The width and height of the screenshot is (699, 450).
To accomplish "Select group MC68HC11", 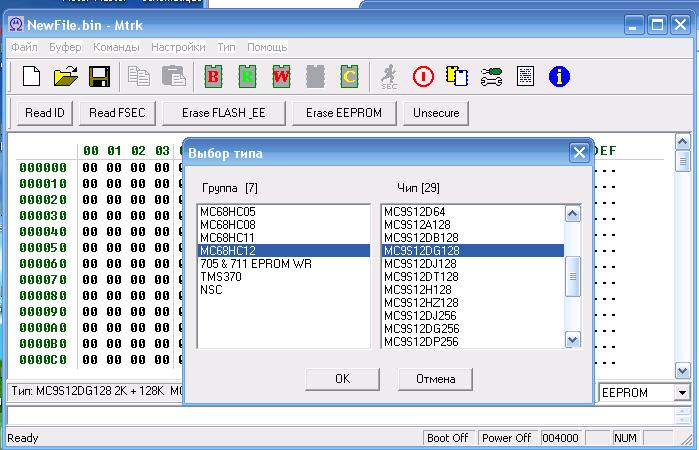I will click(284, 238).
